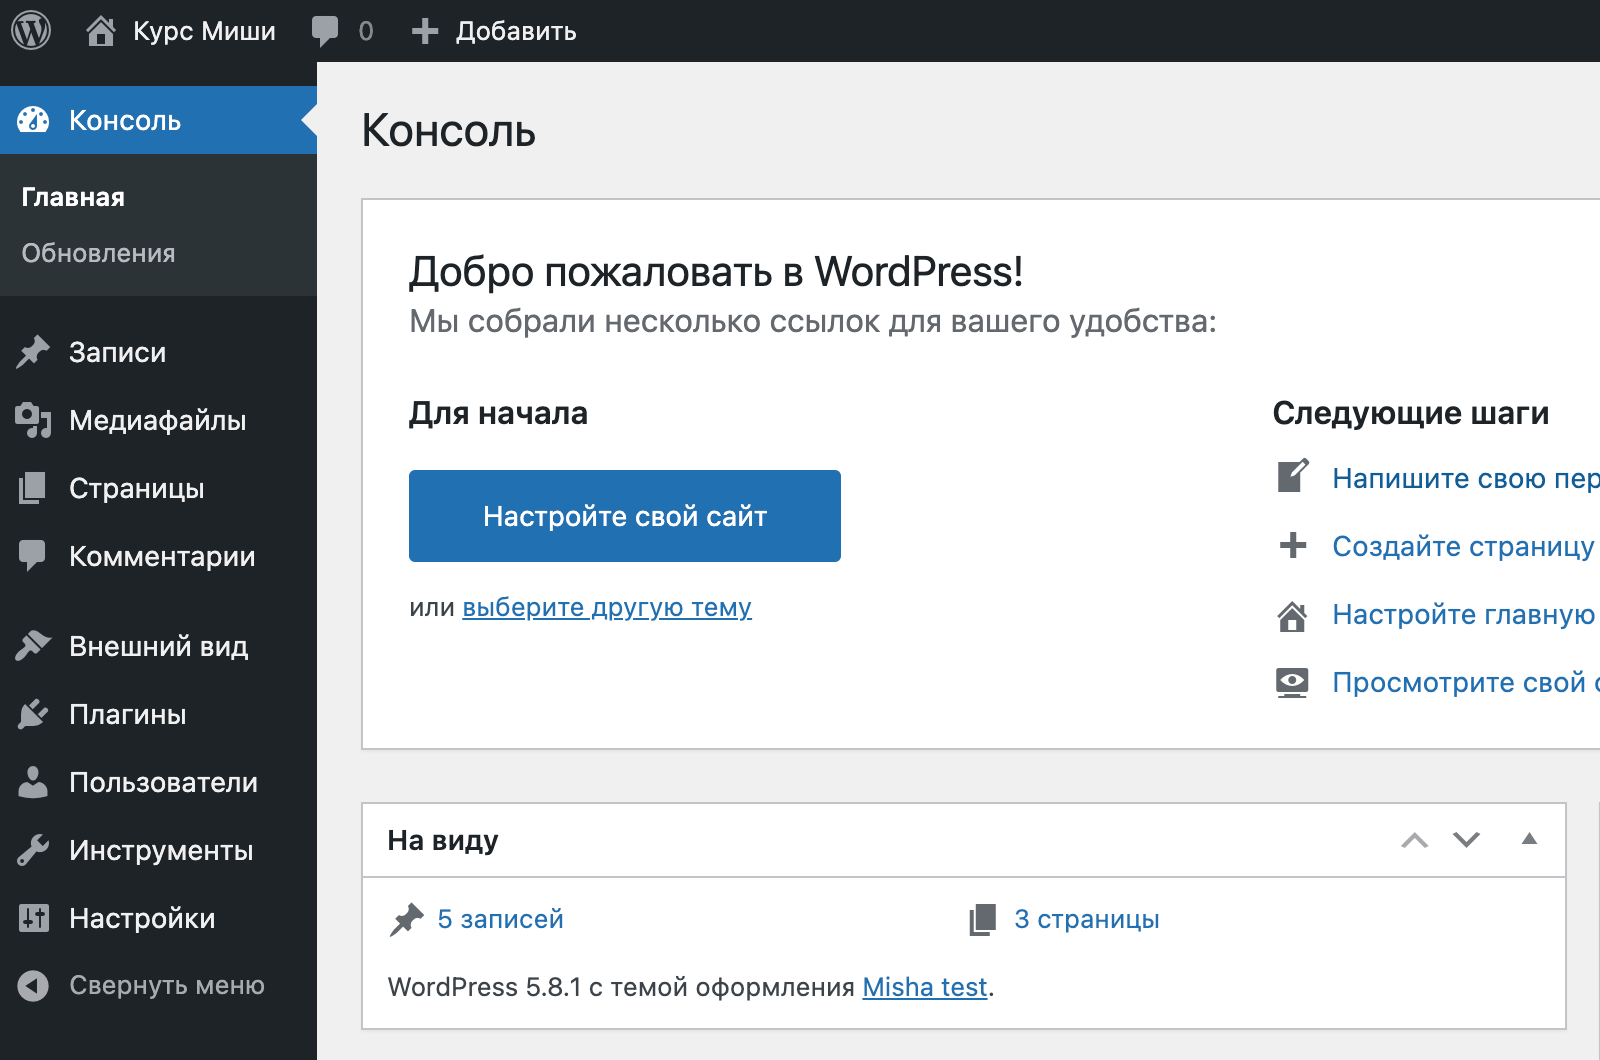Click the media icon beside Медиафайлы
The height and width of the screenshot is (1060, 1600).
click(x=33, y=420)
